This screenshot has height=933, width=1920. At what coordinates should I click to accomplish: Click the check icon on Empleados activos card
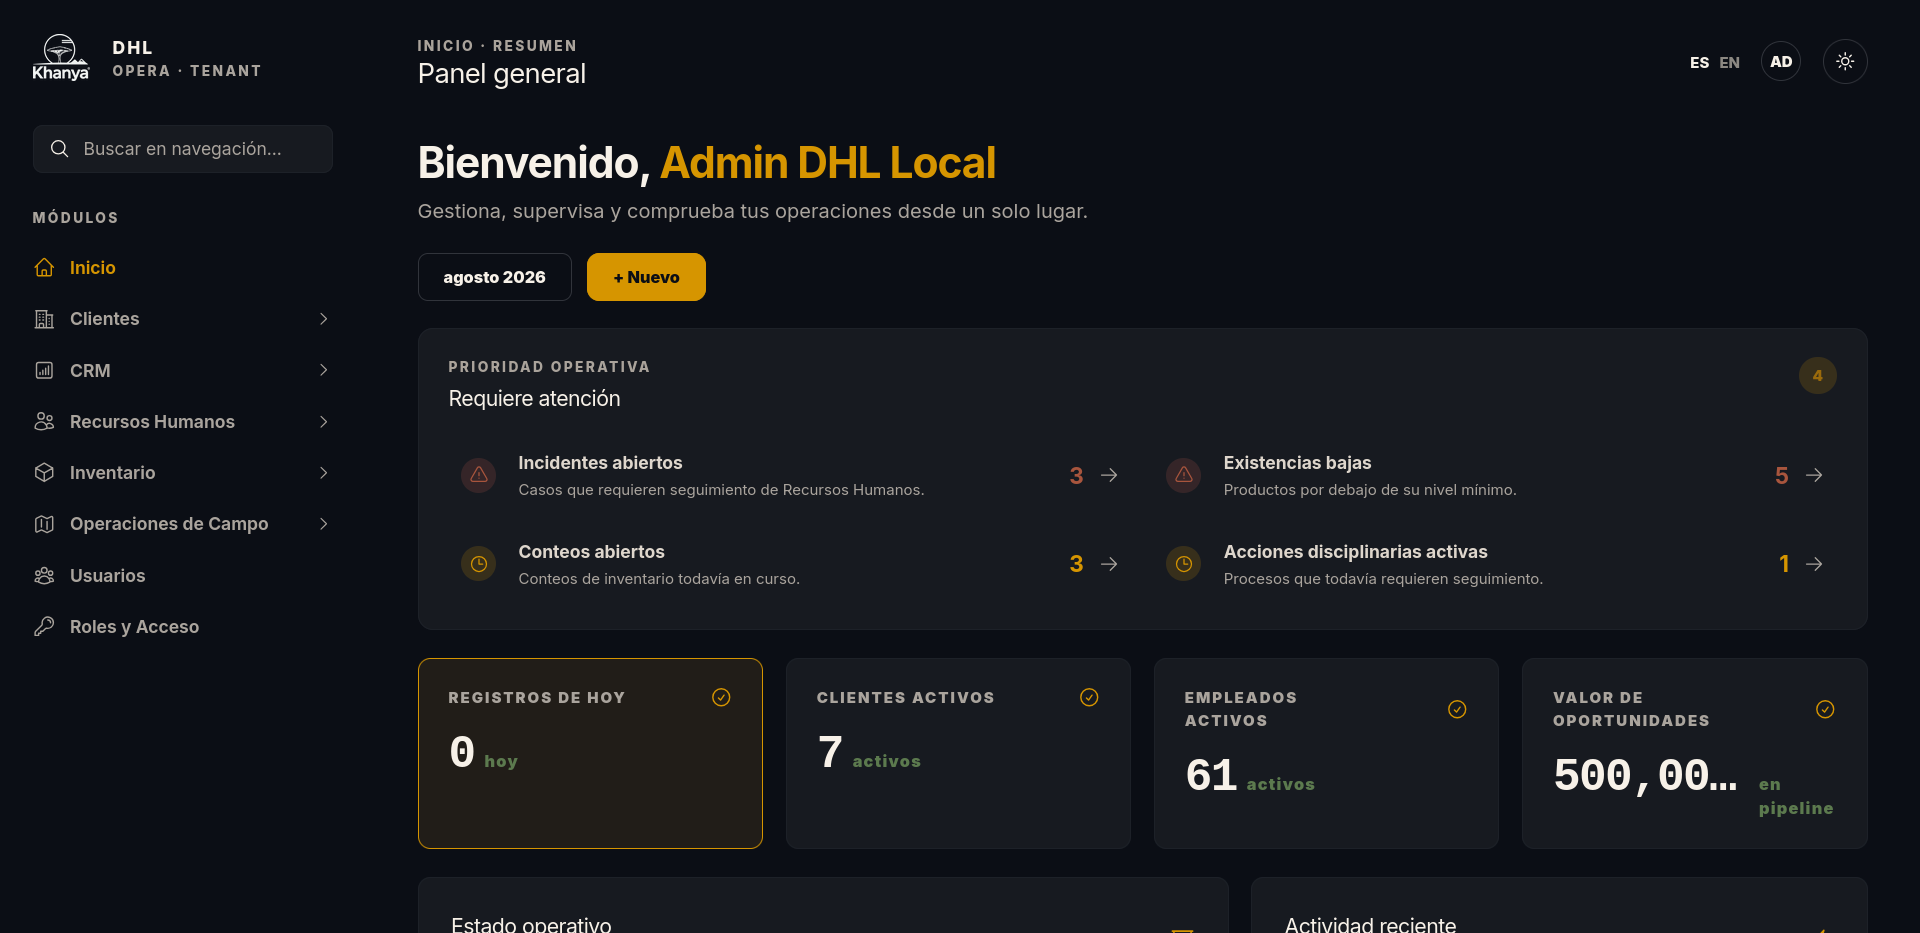point(1457,709)
